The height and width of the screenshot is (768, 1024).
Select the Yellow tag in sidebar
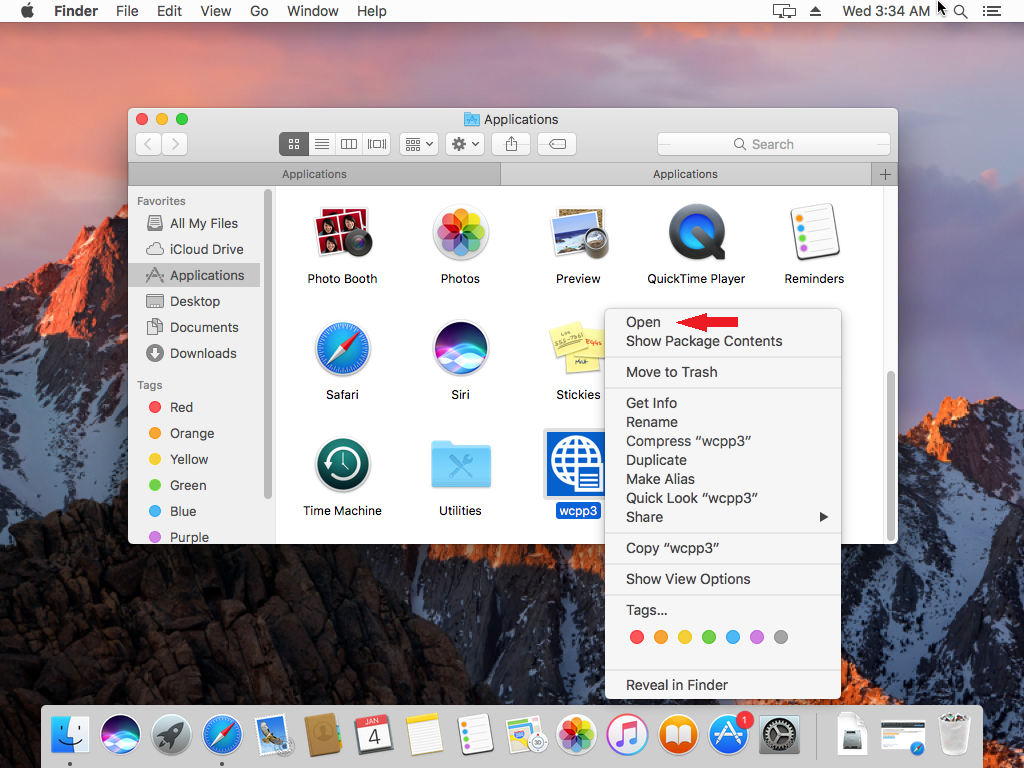[194, 460]
